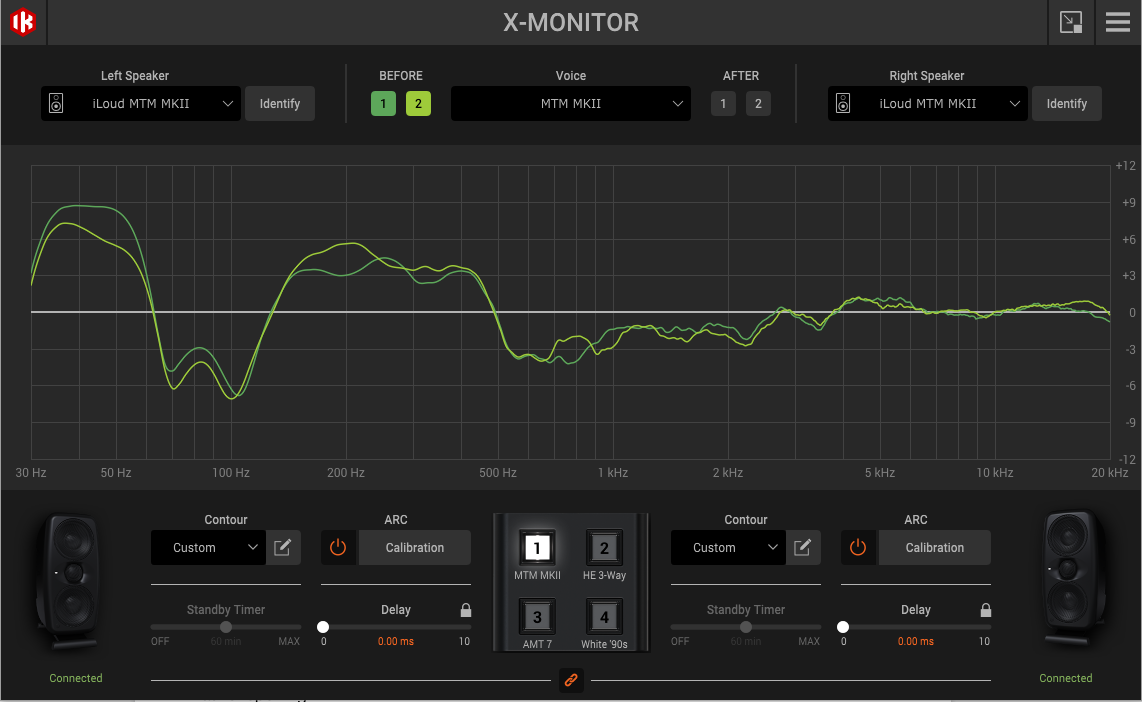Select voice preset 4 White '90s

click(605, 617)
